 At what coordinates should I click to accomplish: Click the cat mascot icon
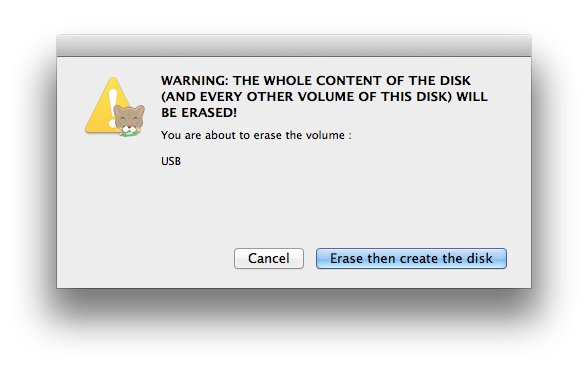point(129,121)
